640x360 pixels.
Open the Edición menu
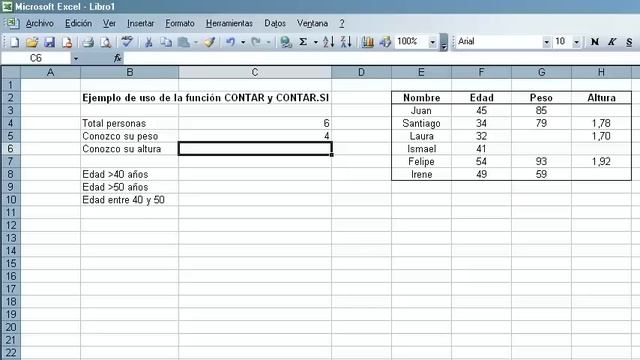click(x=78, y=24)
